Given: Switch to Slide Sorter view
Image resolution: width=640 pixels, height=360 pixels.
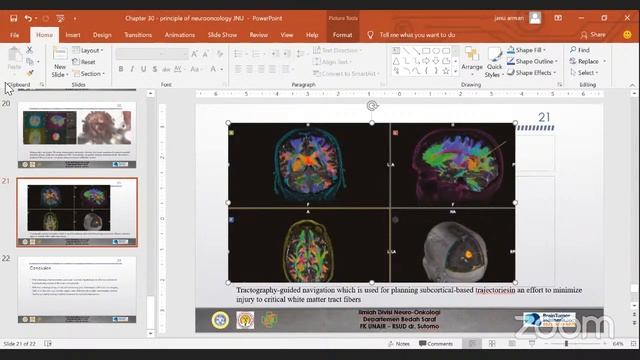Looking at the screenshot, I should click(492, 344).
